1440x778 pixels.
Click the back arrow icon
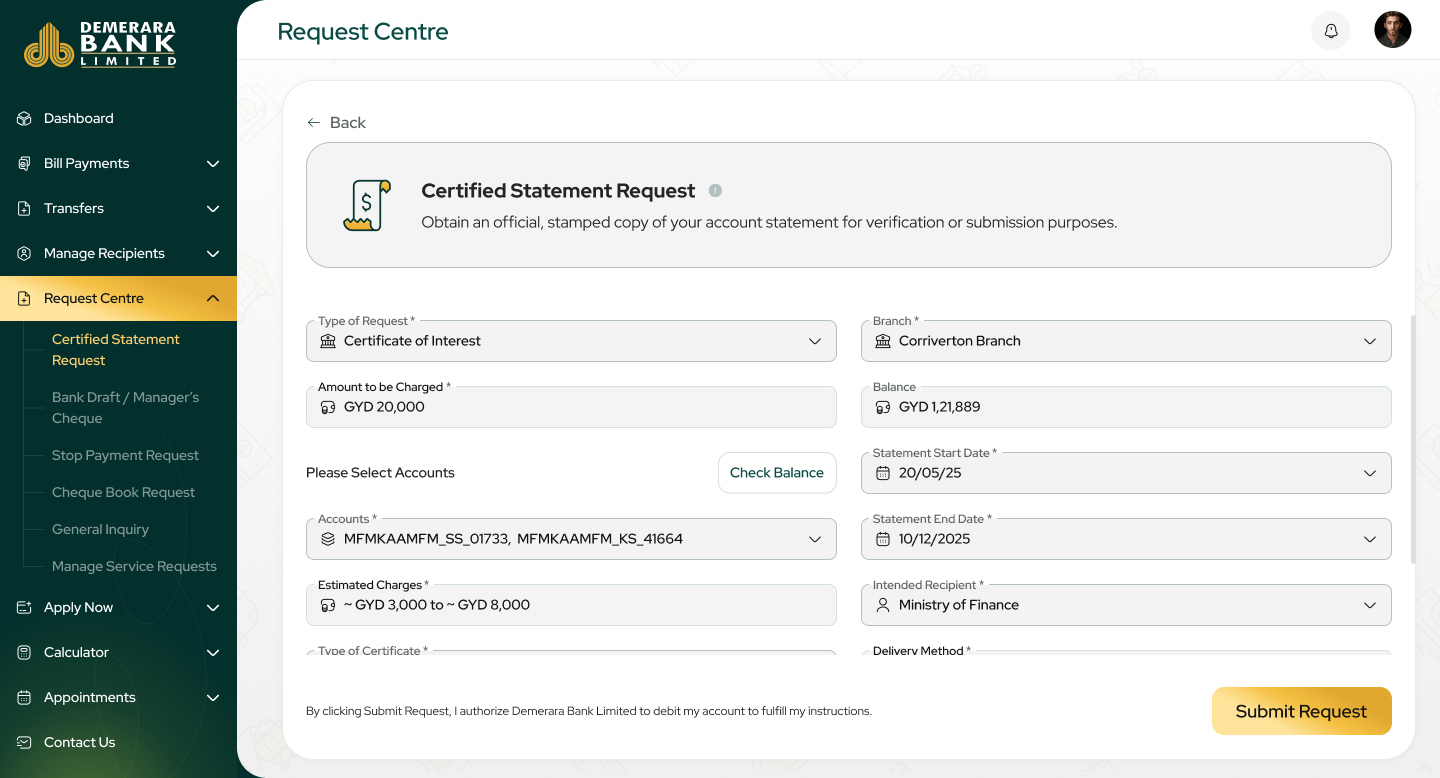point(314,122)
